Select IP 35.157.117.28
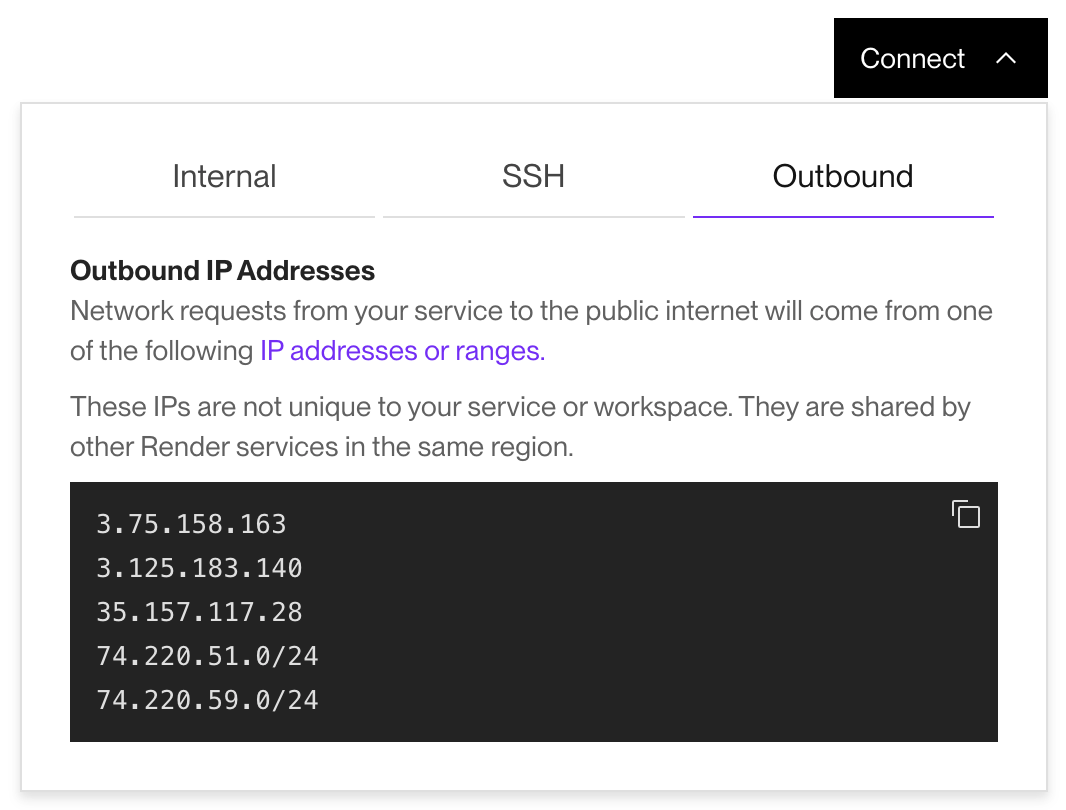1066x810 pixels. coord(199,612)
